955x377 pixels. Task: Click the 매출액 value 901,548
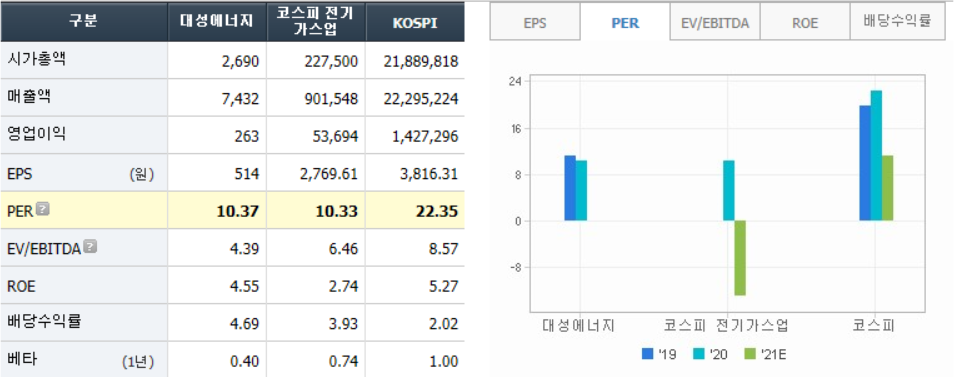[x=331, y=99]
